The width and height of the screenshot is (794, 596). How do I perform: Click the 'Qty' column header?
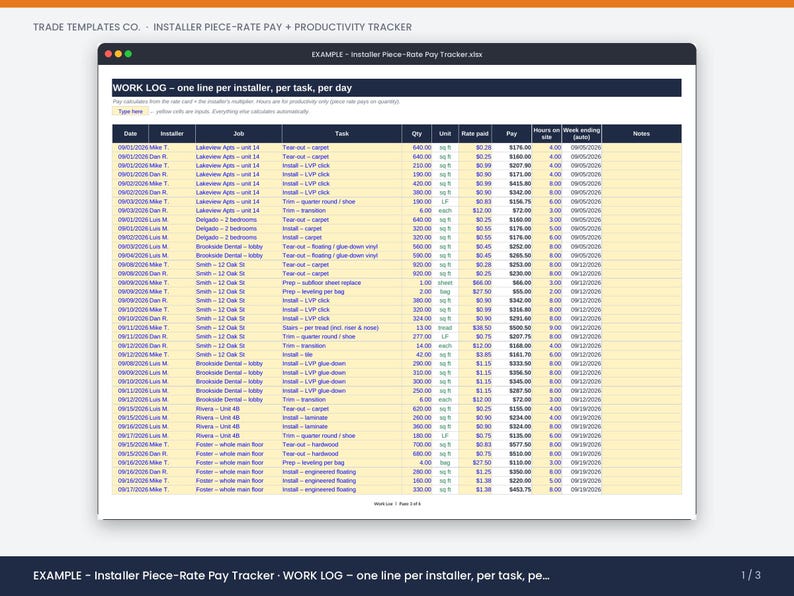pos(417,134)
